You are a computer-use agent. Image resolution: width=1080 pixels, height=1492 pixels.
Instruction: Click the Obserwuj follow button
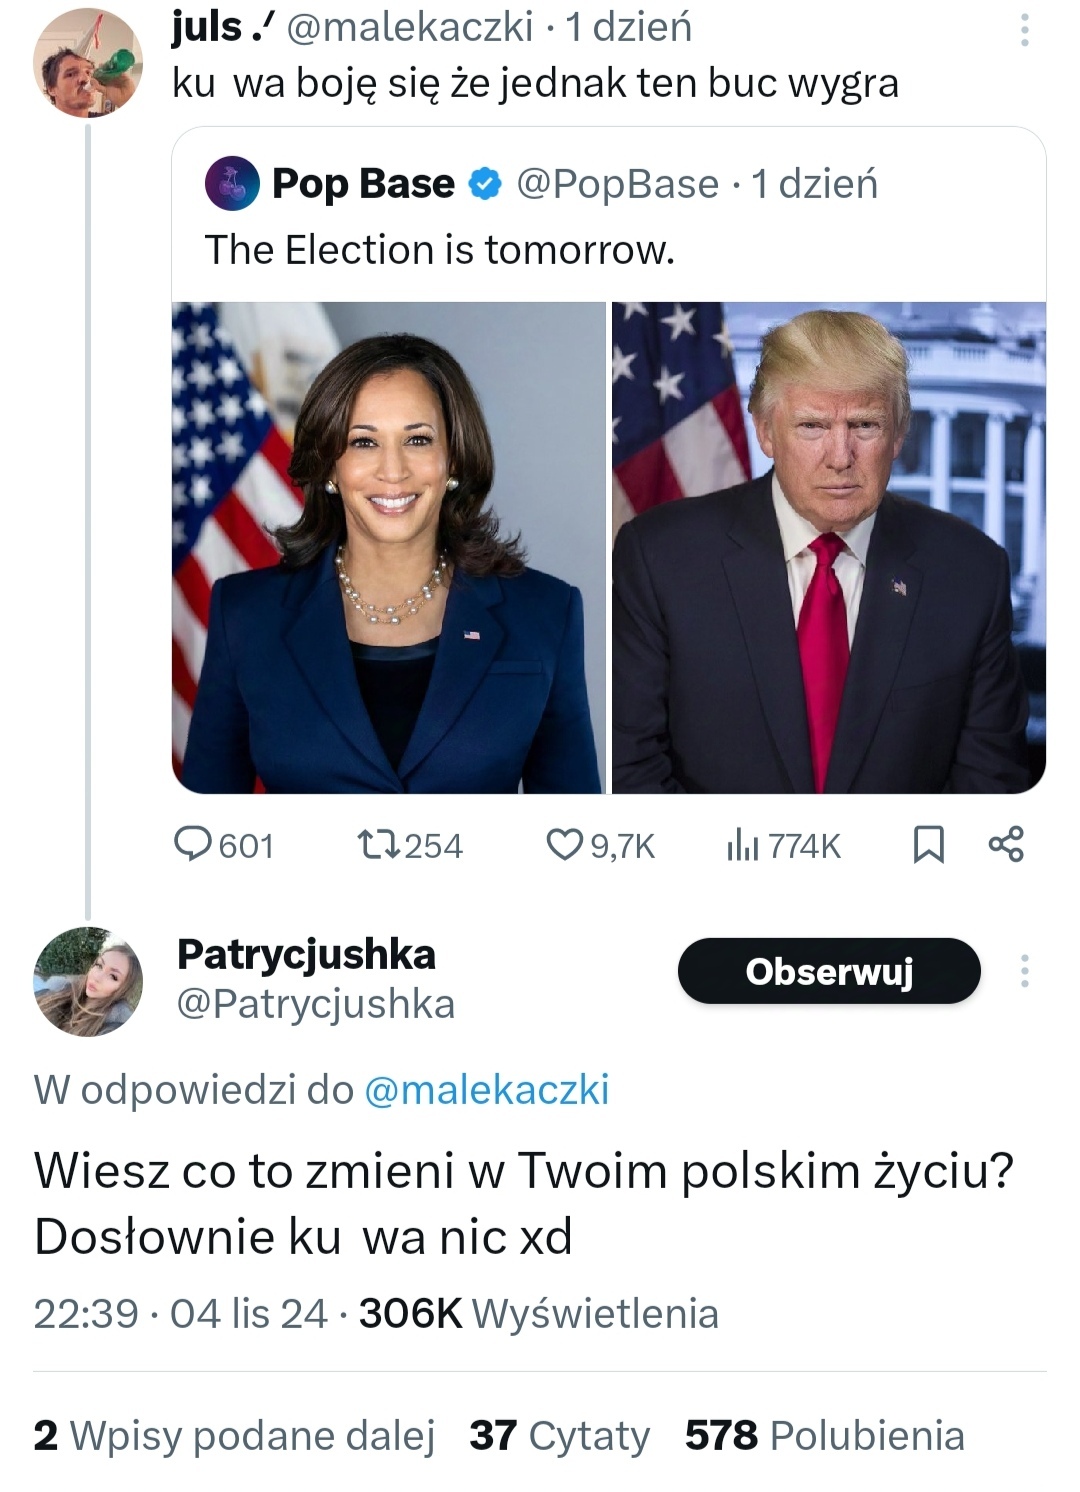(x=829, y=971)
